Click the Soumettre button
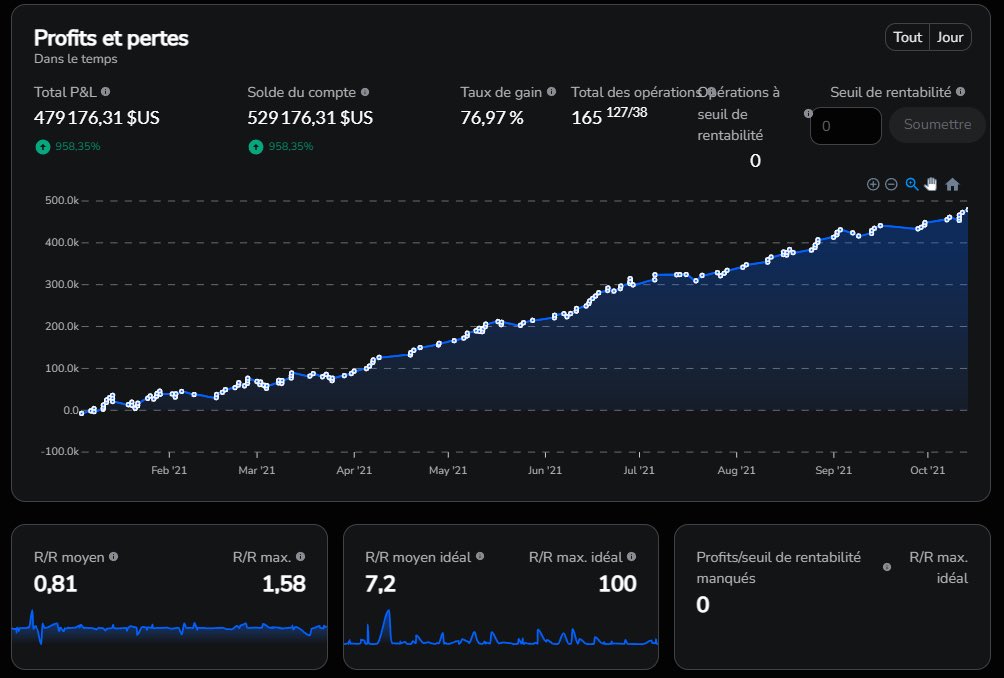 tap(936, 125)
